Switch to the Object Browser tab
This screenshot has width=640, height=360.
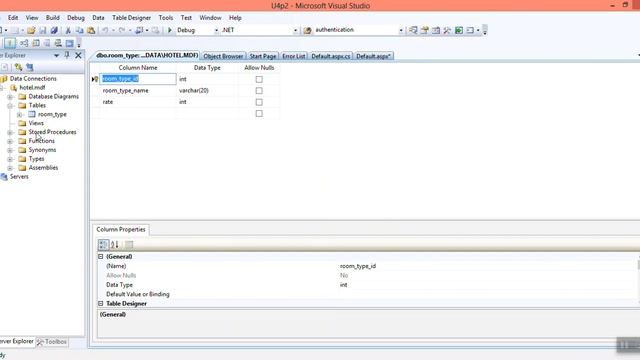click(223, 56)
